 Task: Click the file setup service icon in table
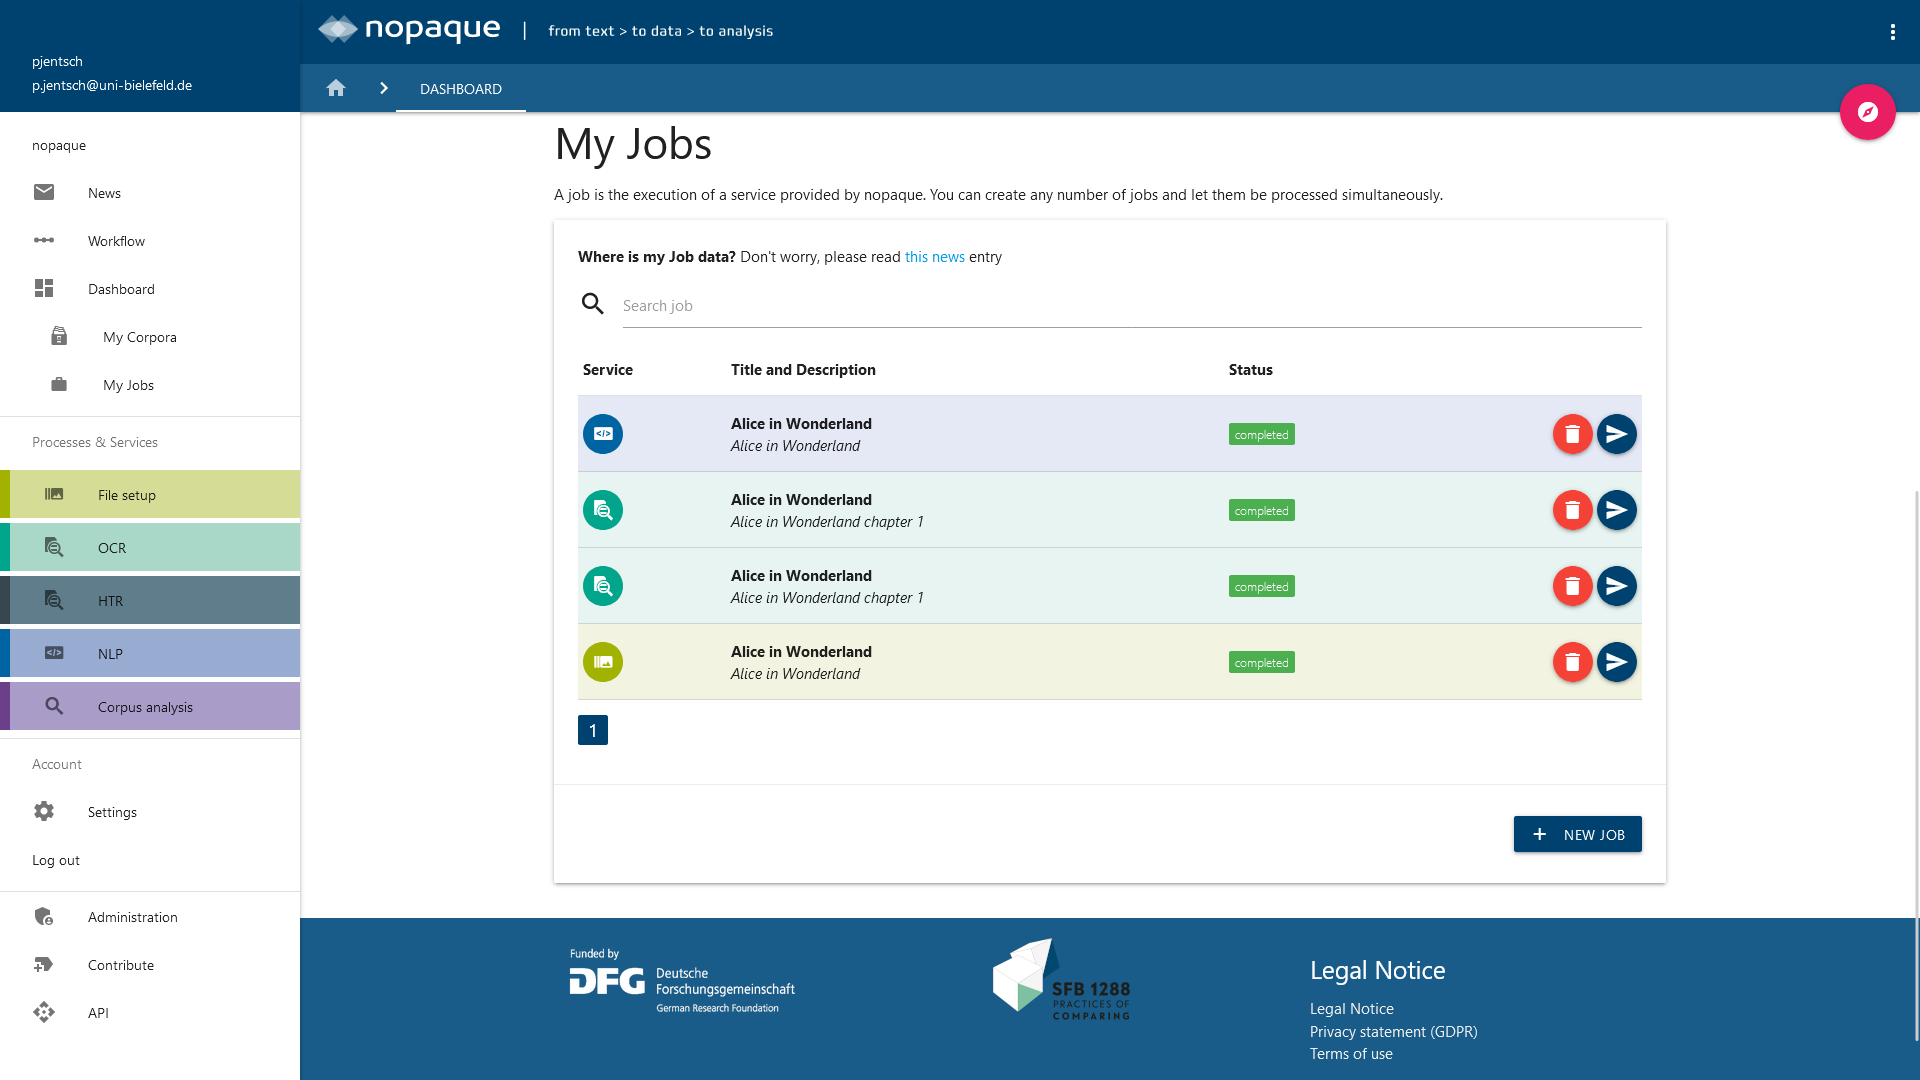tap(603, 662)
